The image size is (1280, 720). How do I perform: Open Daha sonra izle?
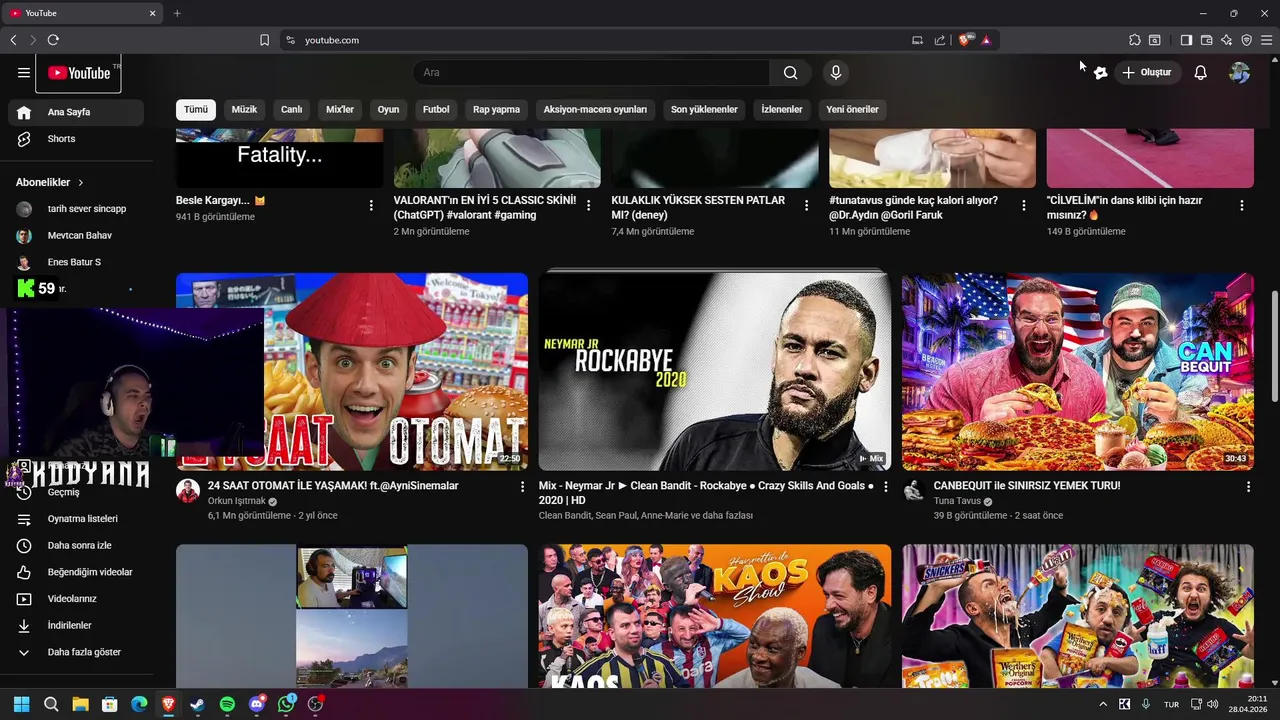[x=76, y=545]
